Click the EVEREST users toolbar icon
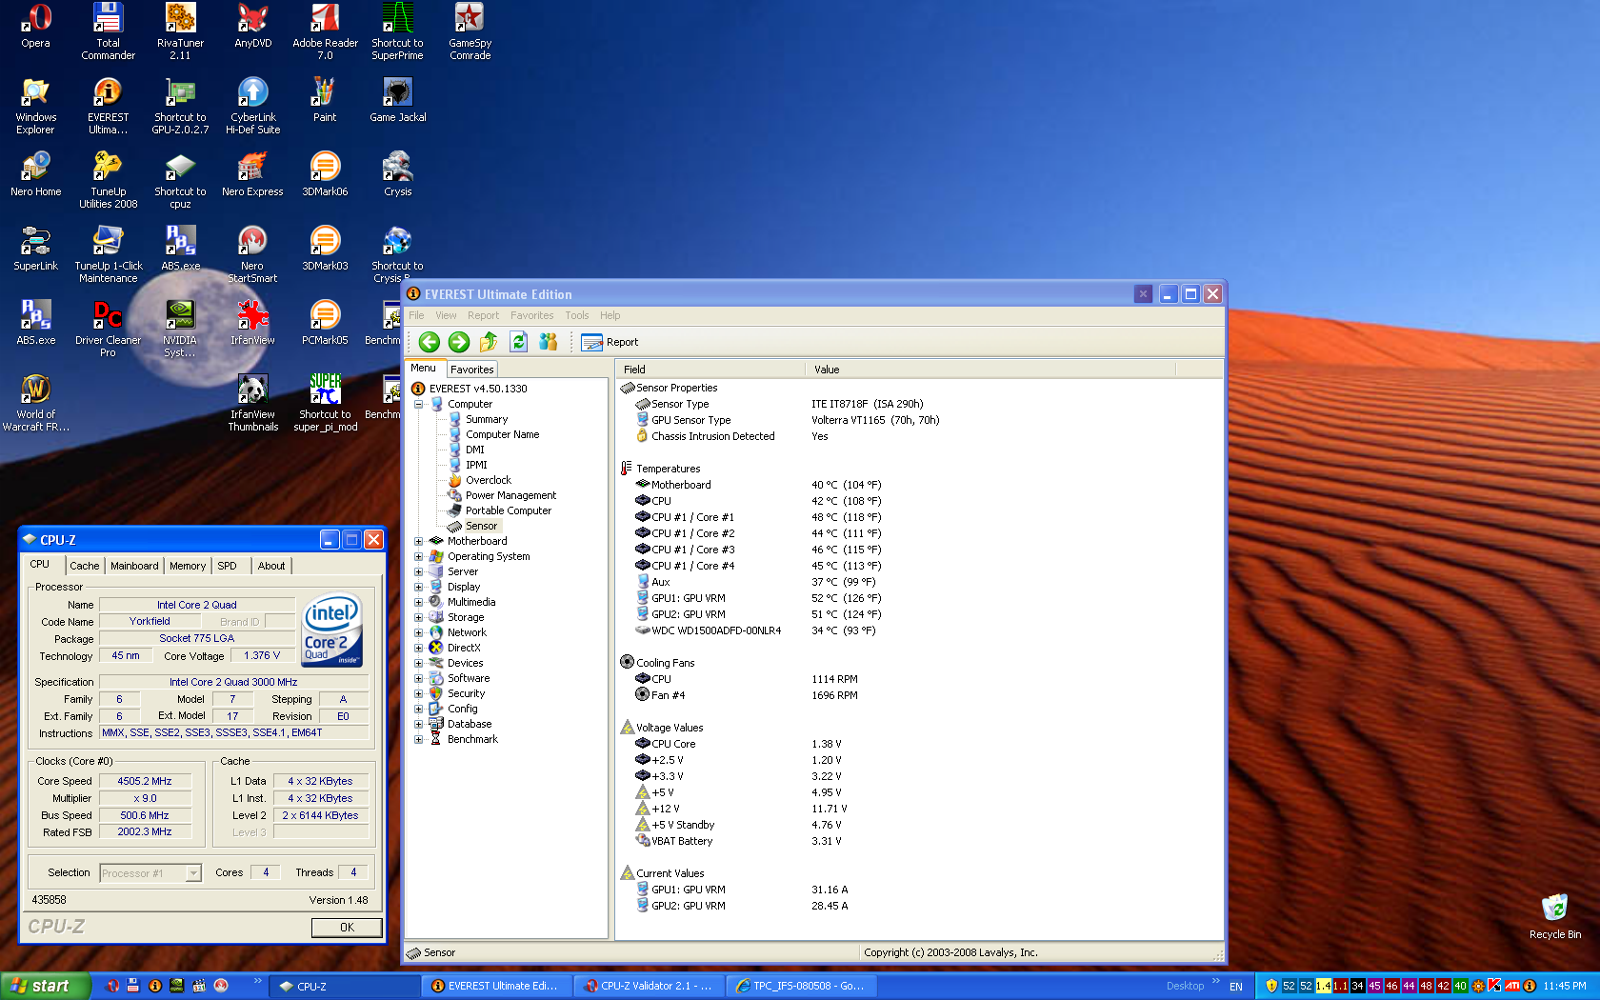Viewport: 1600px width, 1000px height. coord(548,342)
